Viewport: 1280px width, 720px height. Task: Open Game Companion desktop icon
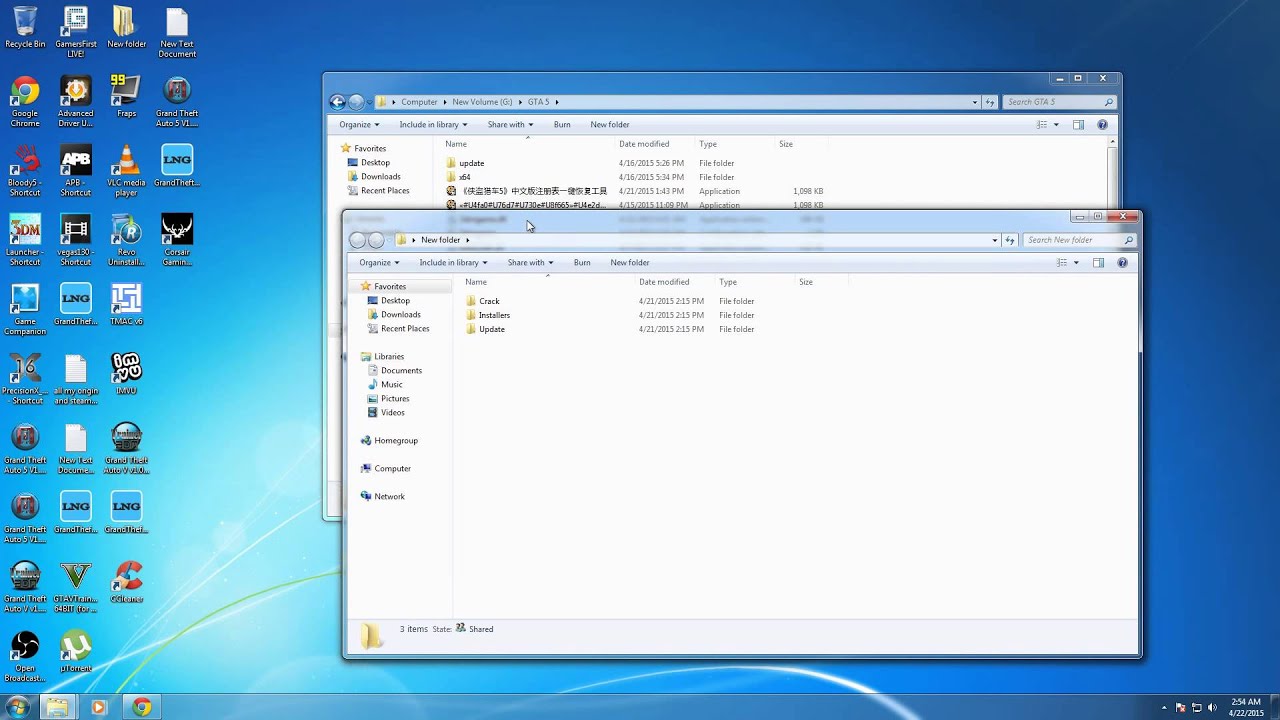[25, 309]
